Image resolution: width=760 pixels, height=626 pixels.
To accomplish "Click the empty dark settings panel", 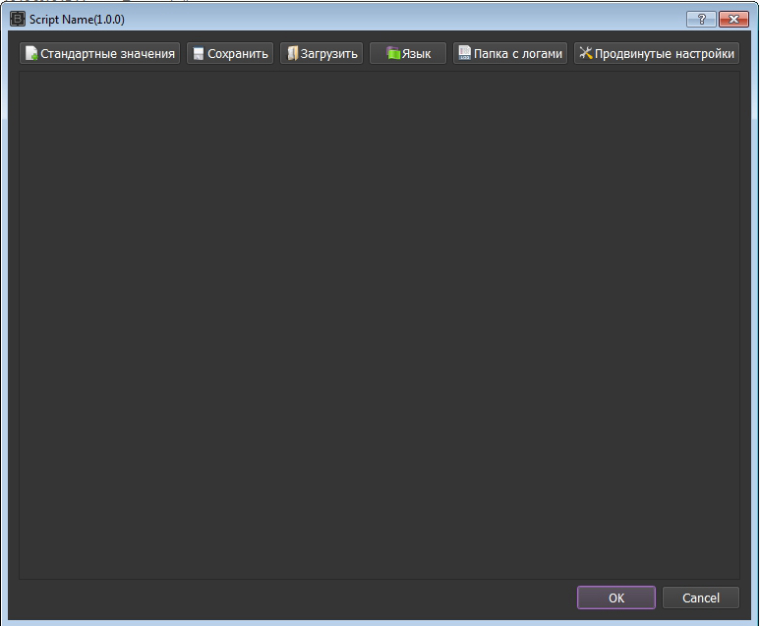I will pos(379,324).
